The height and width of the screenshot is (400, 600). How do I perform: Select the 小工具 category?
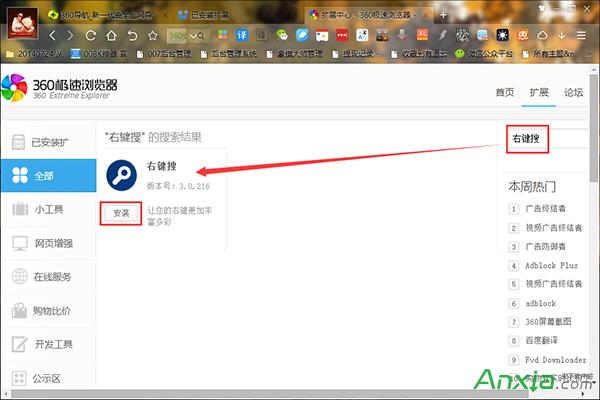point(49,209)
